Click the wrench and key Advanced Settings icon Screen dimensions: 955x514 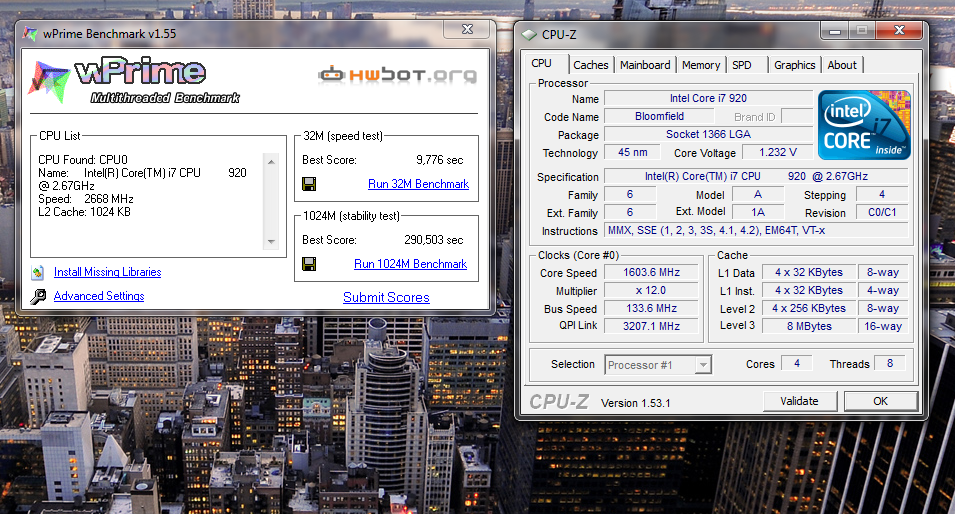coord(38,297)
